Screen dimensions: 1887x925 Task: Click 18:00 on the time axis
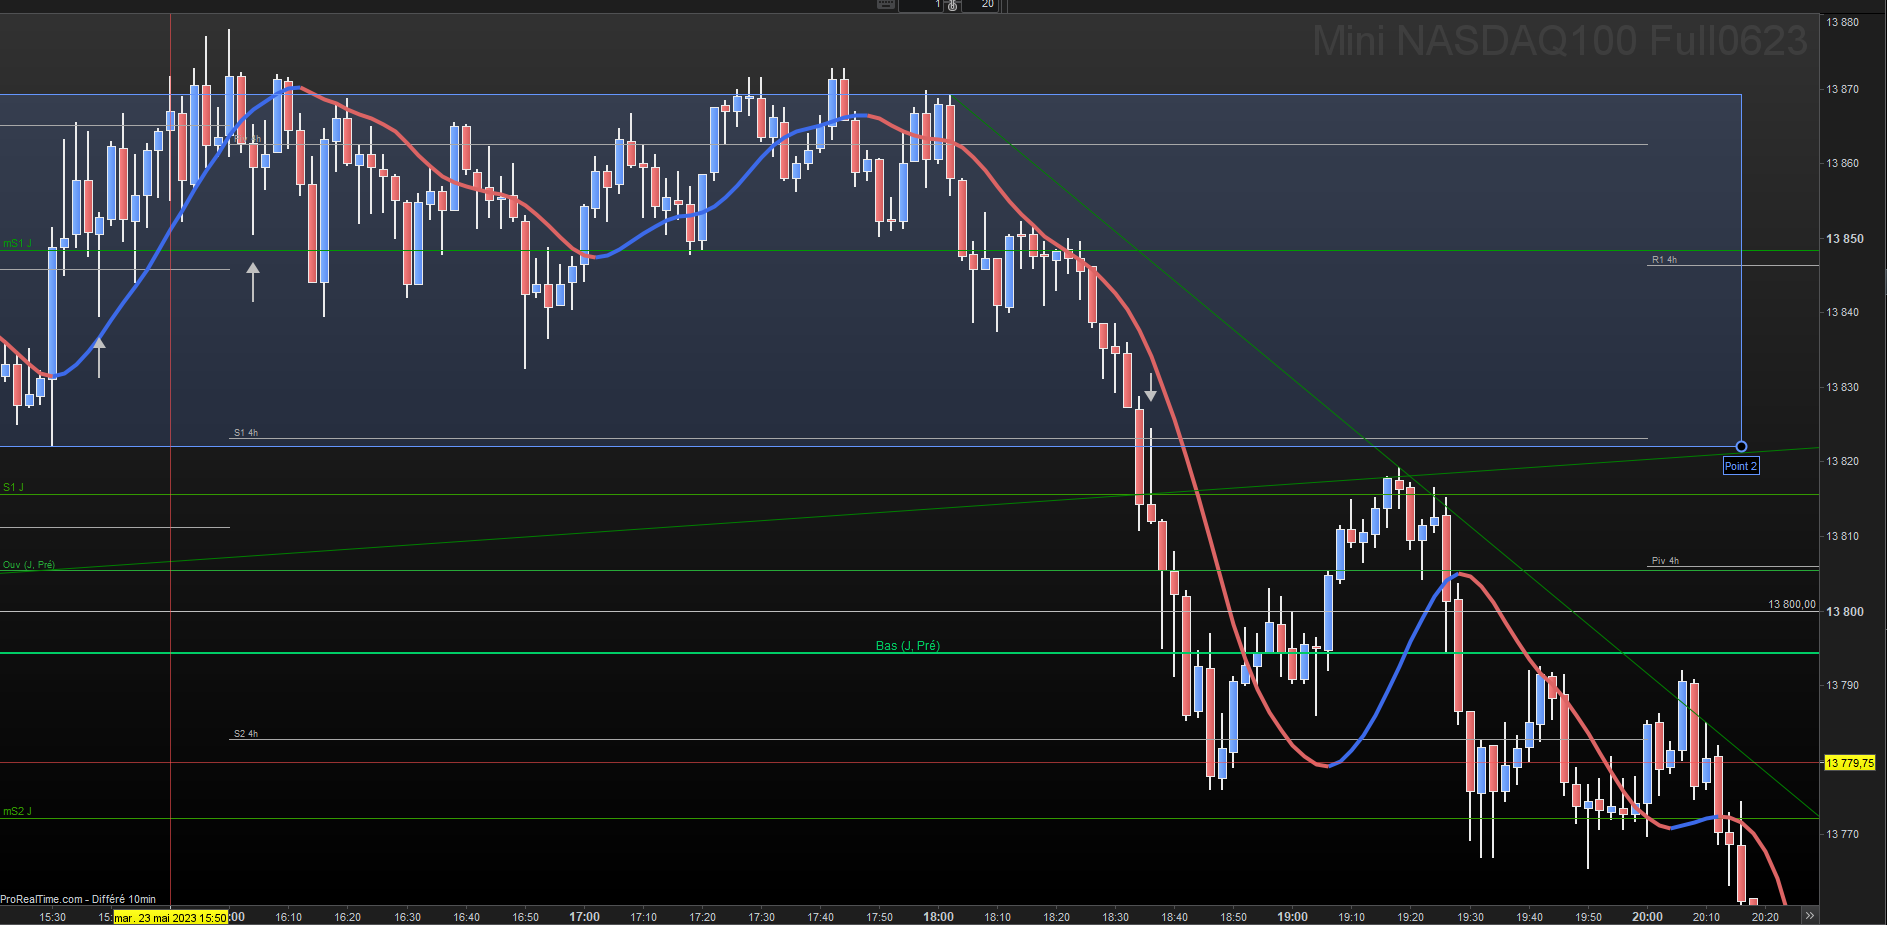click(938, 917)
